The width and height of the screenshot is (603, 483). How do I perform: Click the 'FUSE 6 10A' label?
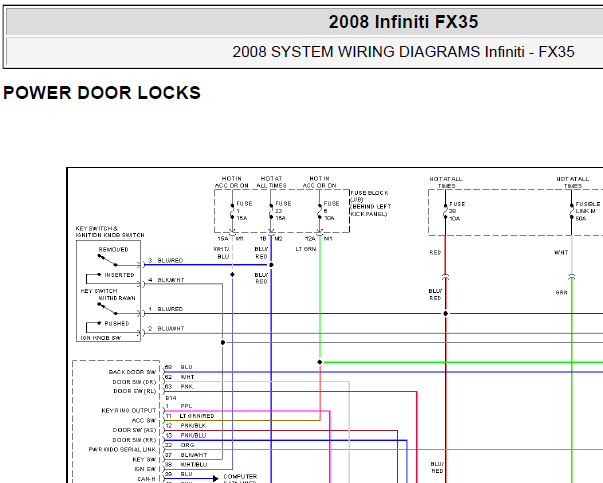[x=331, y=211]
